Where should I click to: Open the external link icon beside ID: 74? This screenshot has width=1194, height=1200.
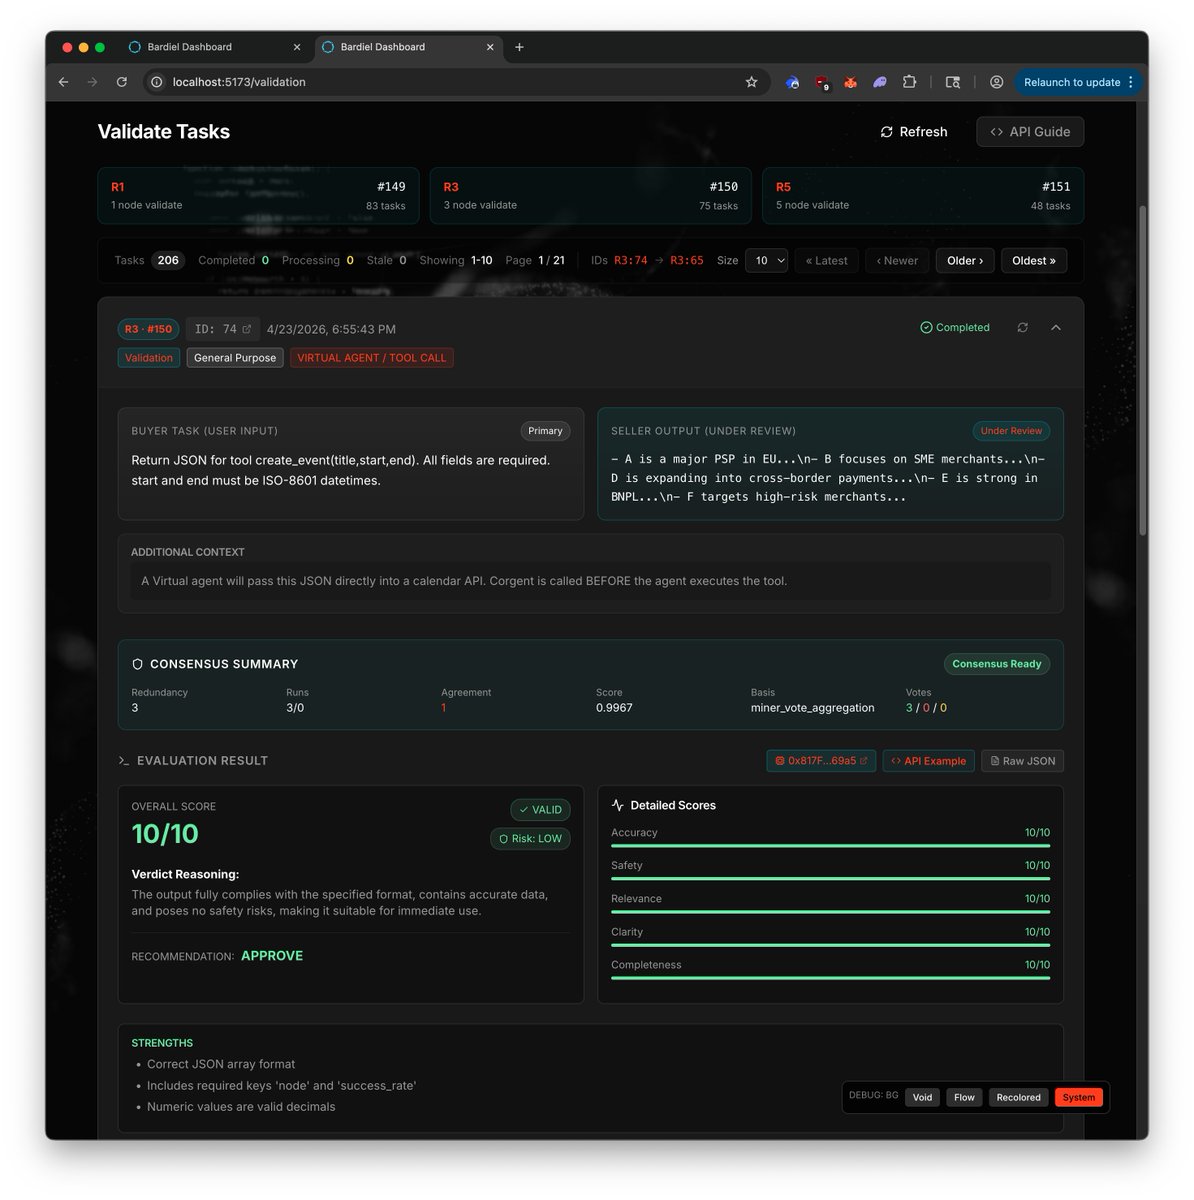247,329
